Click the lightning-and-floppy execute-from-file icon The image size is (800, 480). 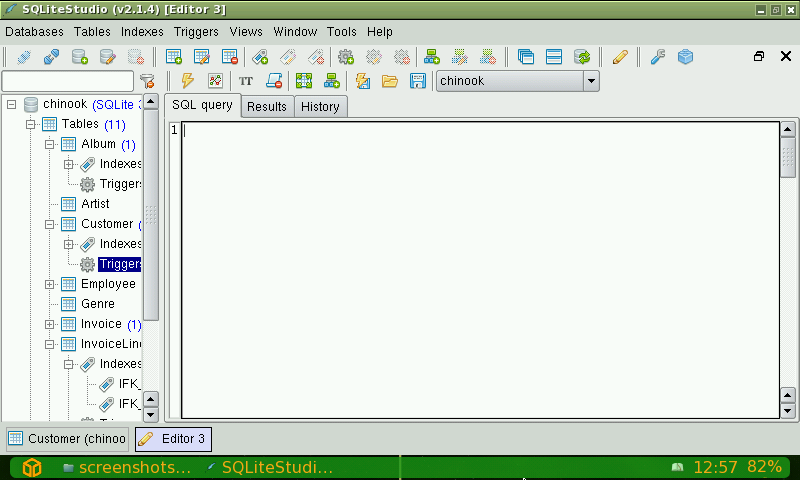[x=362, y=81]
